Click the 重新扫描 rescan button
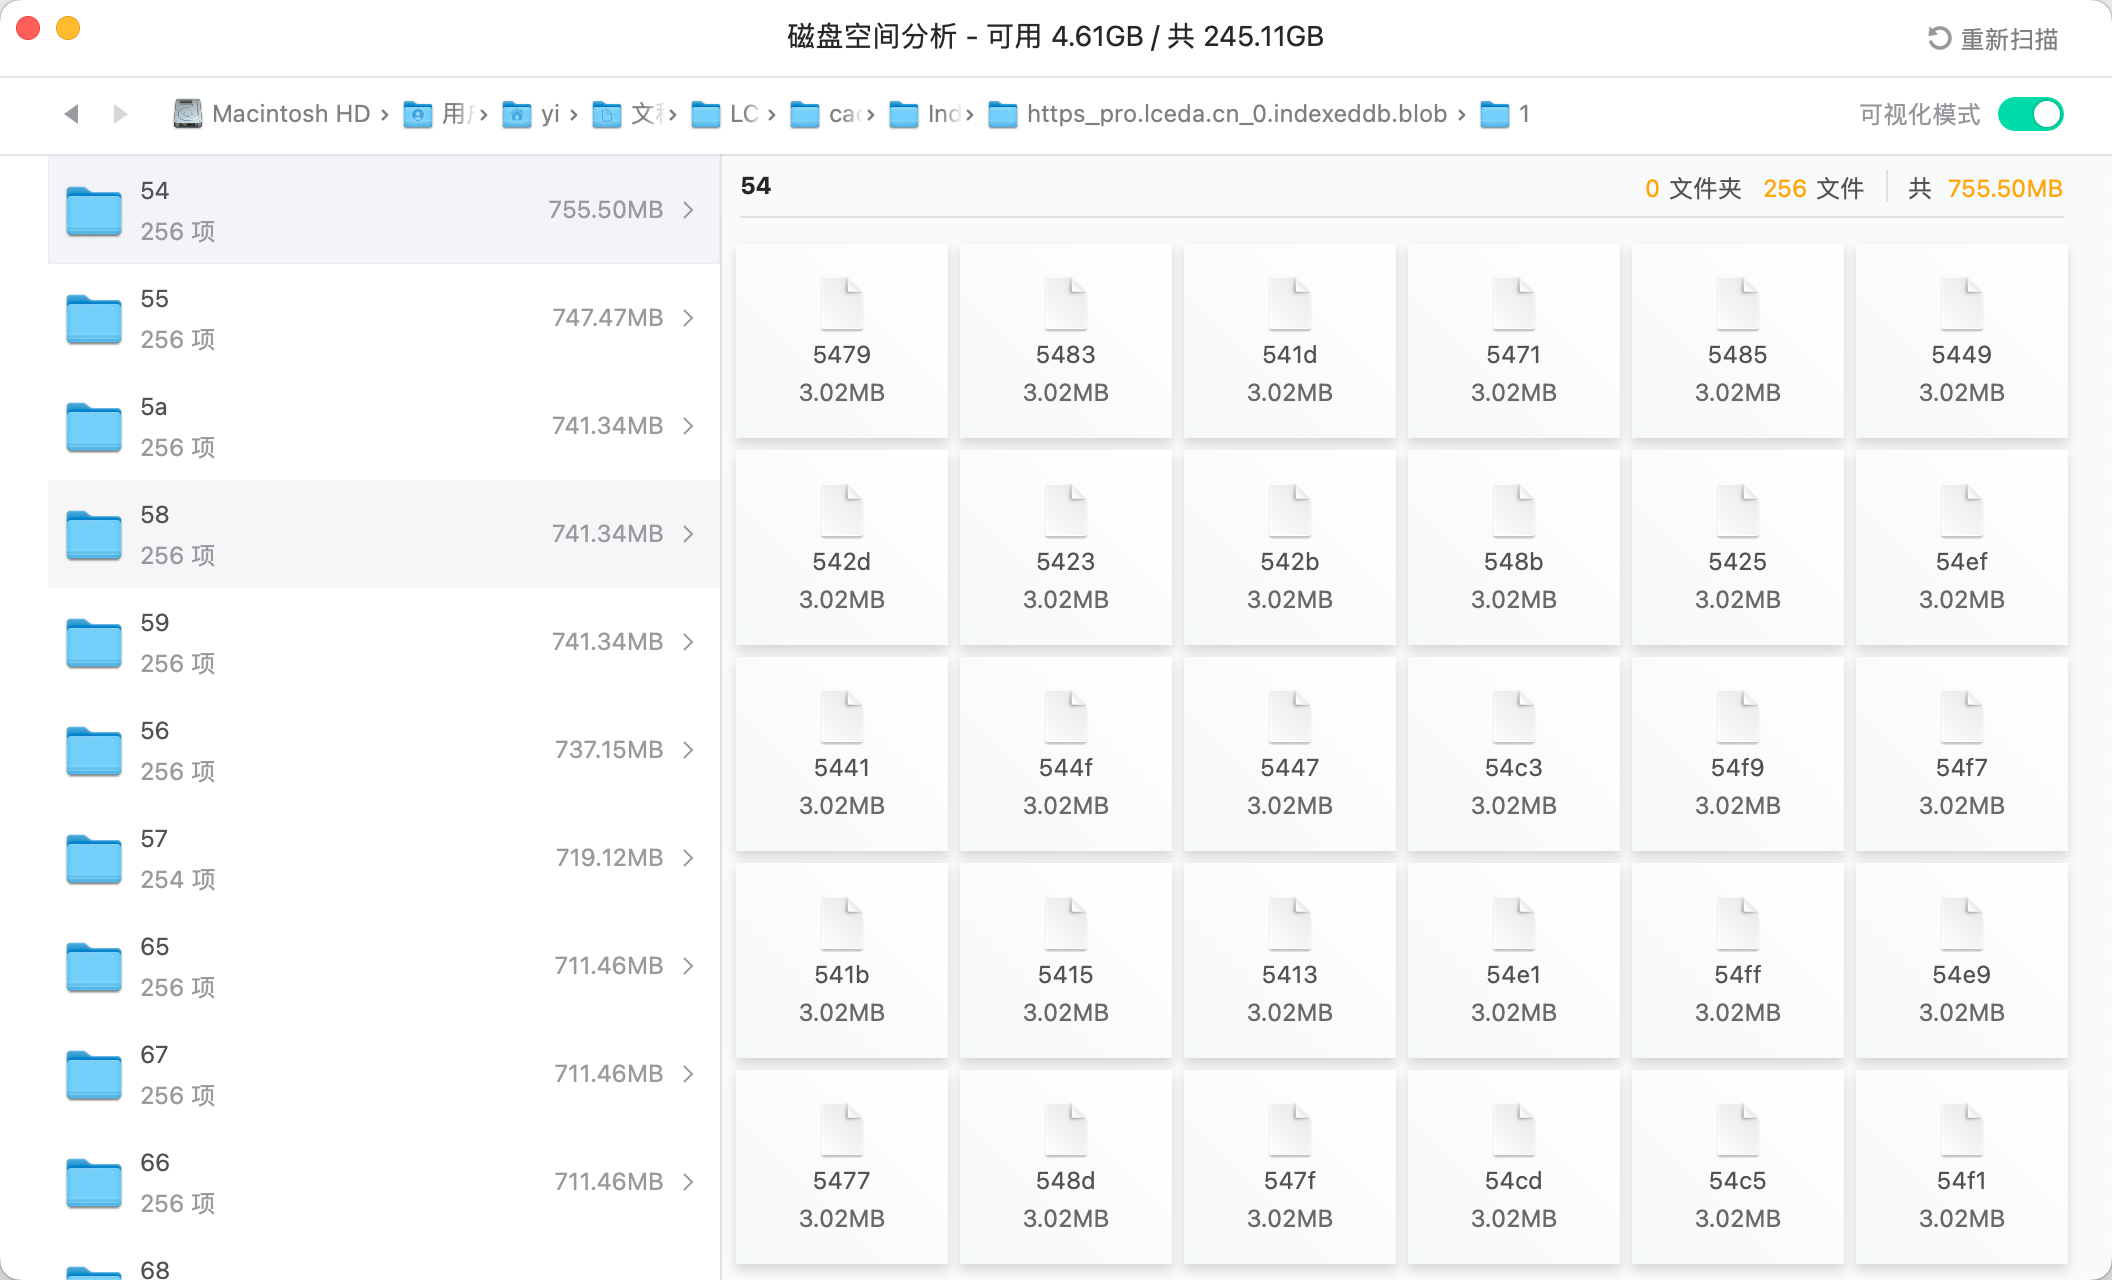This screenshot has height=1280, width=2112. (x=2008, y=39)
